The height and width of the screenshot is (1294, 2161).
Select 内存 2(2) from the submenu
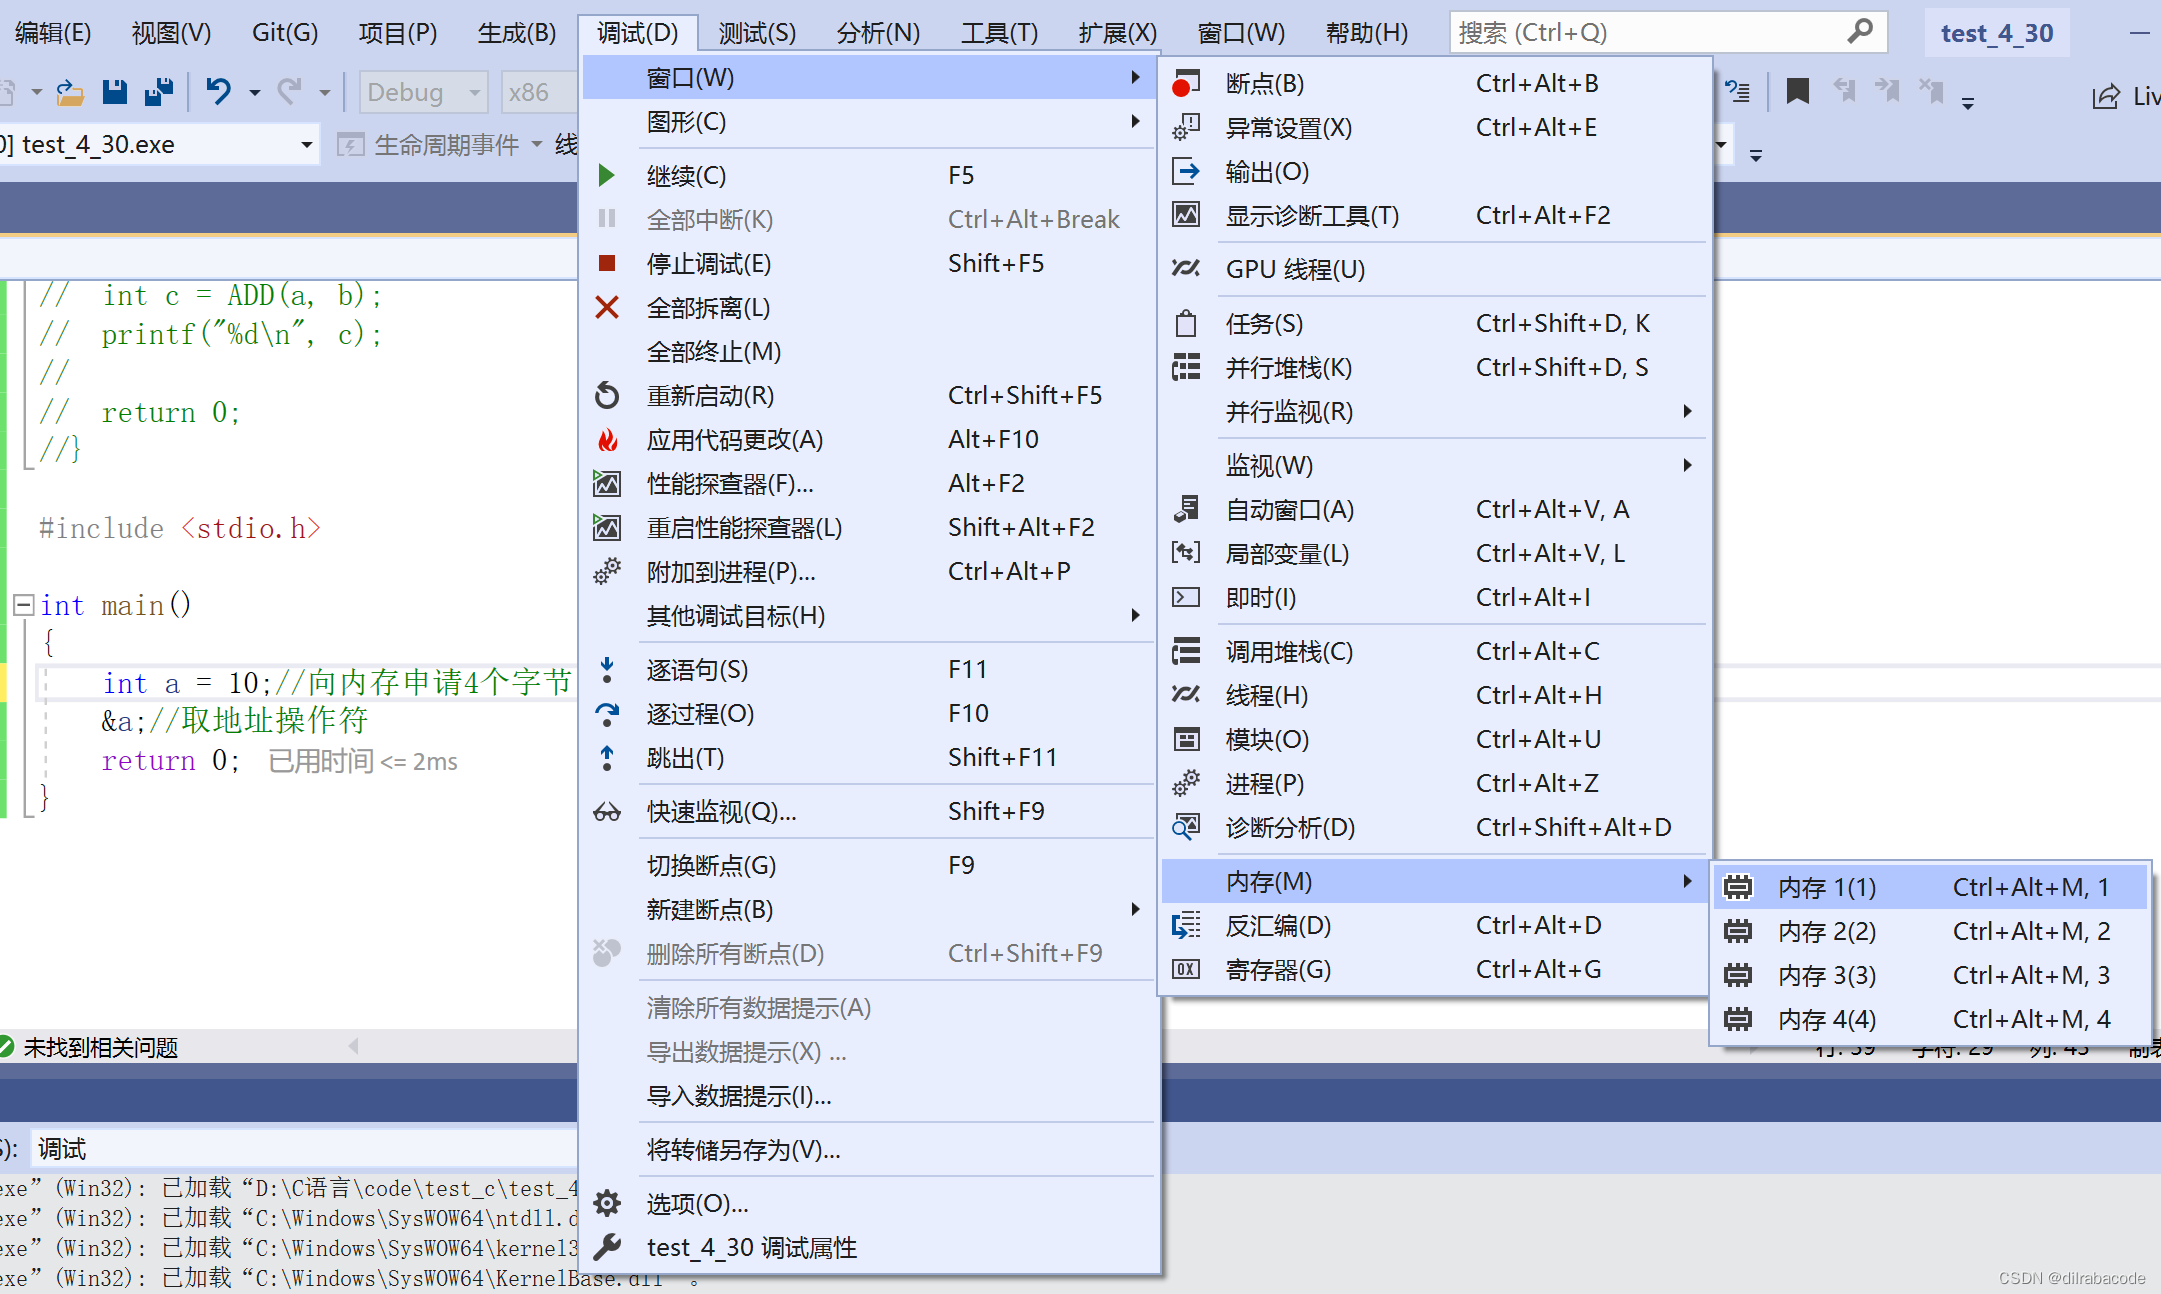point(1931,932)
